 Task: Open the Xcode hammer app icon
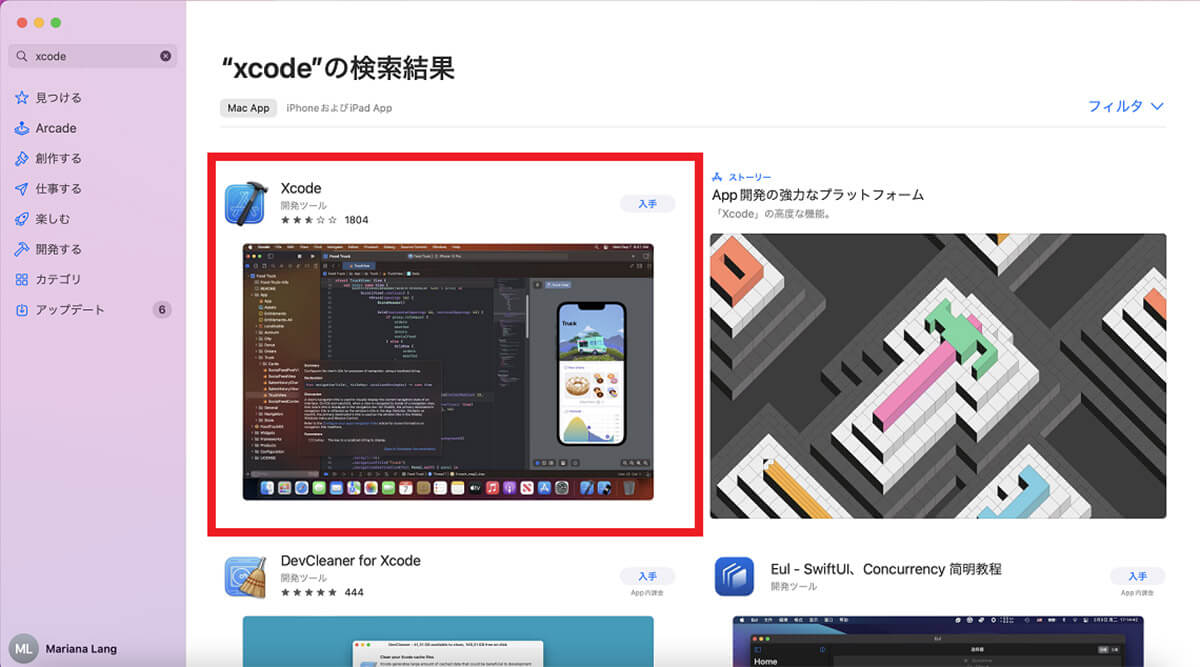(244, 204)
